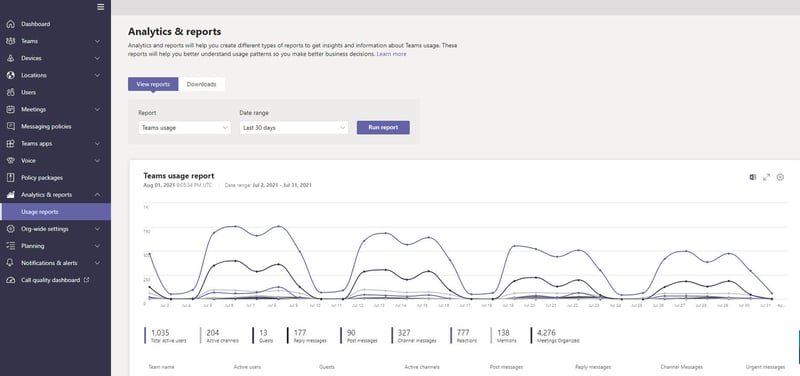The width and height of the screenshot is (800, 376).
Task: Open the Date range dropdown
Action: (294, 128)
